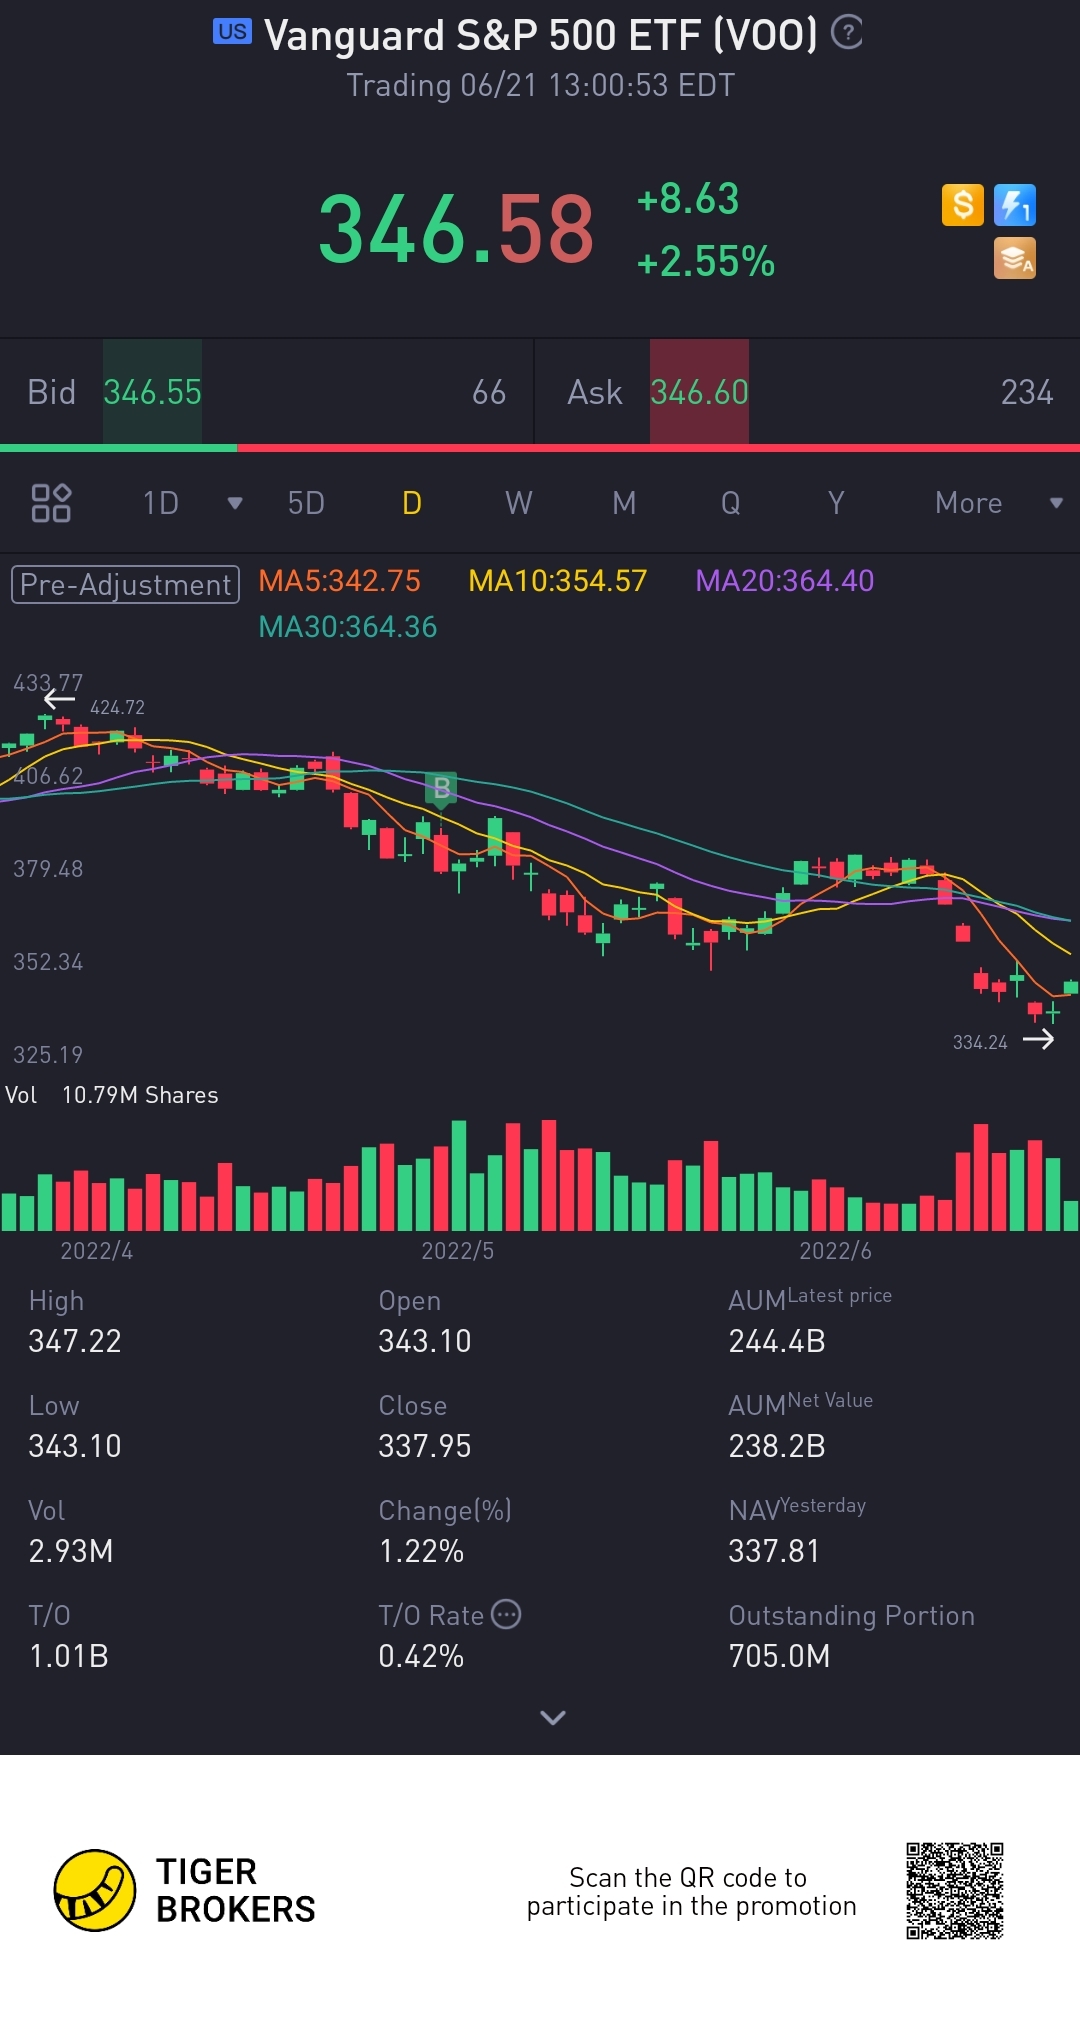
Task: Tap the NAV Yesterday value 337.81
Action: (x=774, y=1551)
